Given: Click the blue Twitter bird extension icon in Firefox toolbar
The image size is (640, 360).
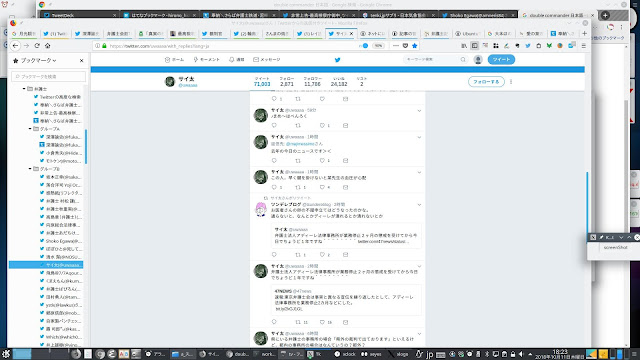Looking at the screenshot, I should pyautogui.click(x=528, y=46).
